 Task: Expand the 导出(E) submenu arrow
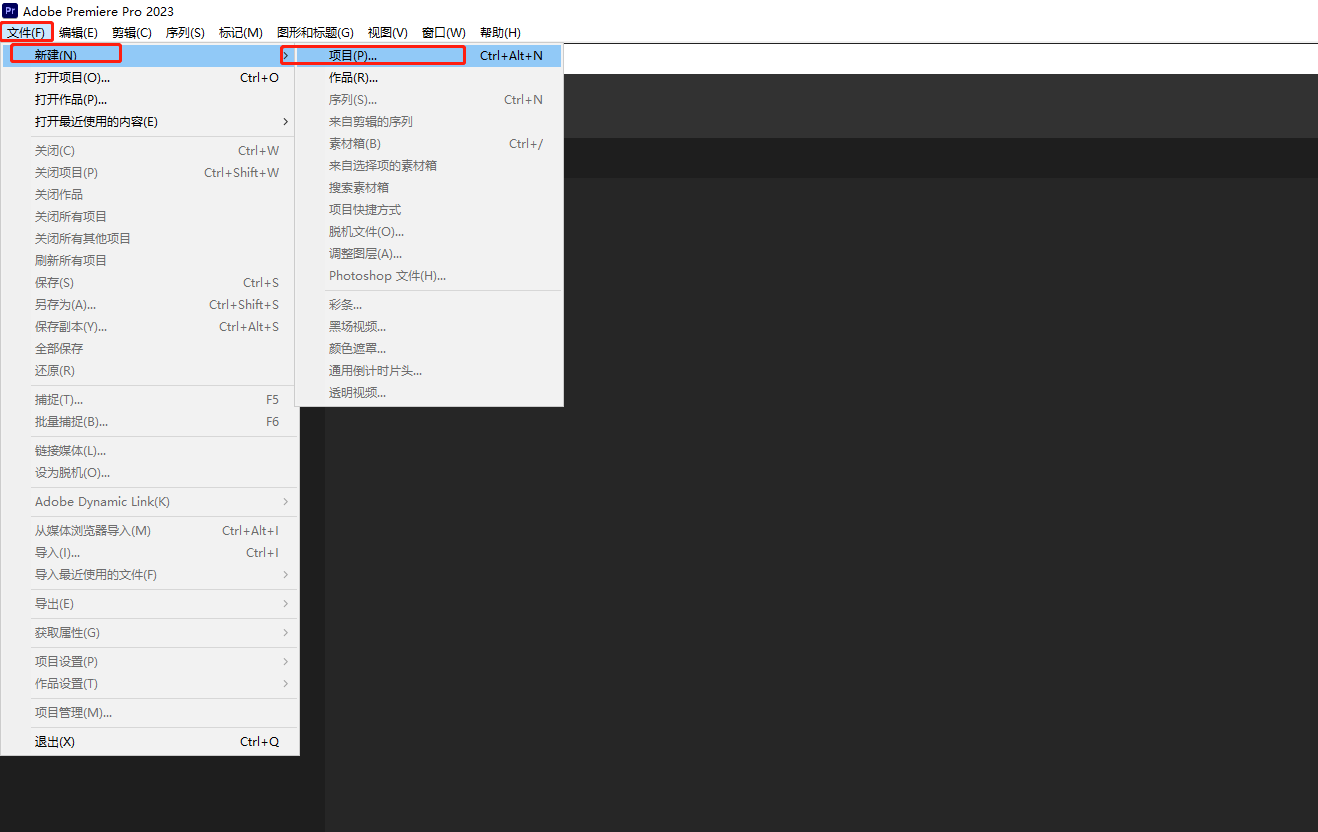285,604
